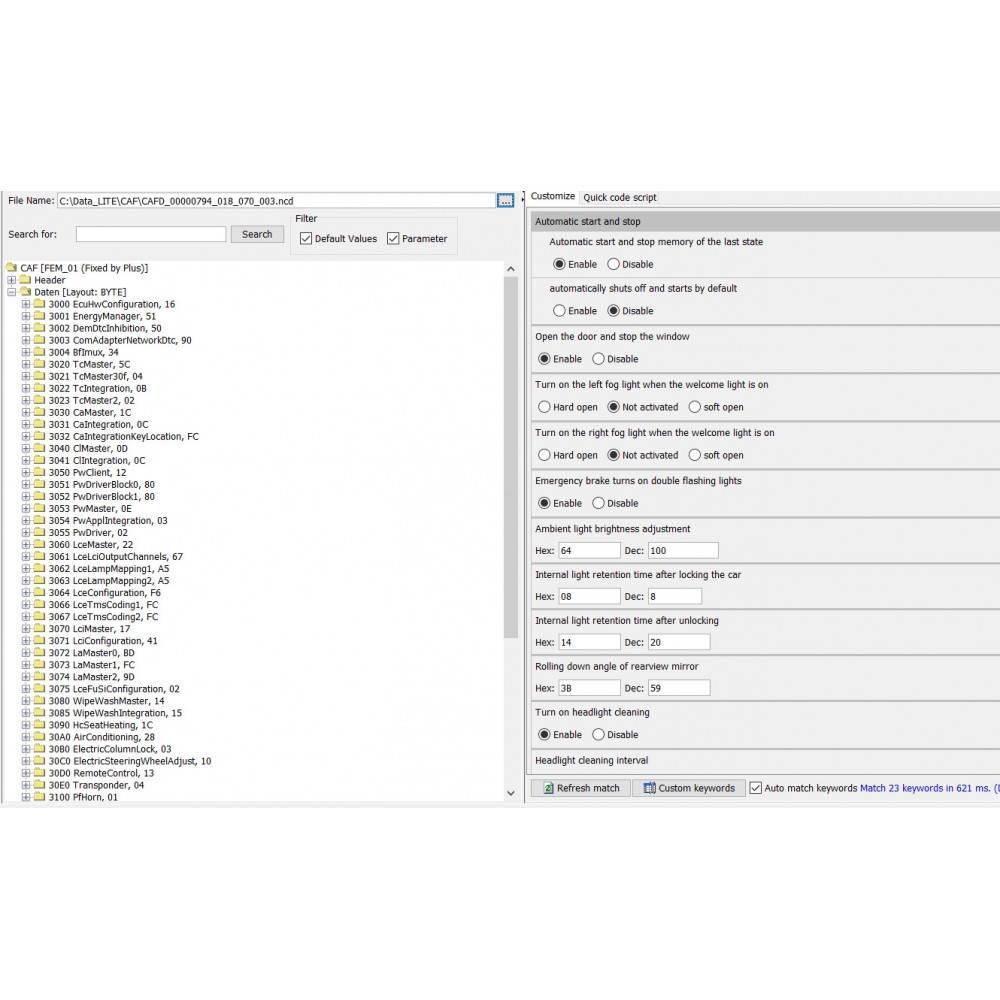
Task: Click the Refresh match button icon
Action: [548, 788]
